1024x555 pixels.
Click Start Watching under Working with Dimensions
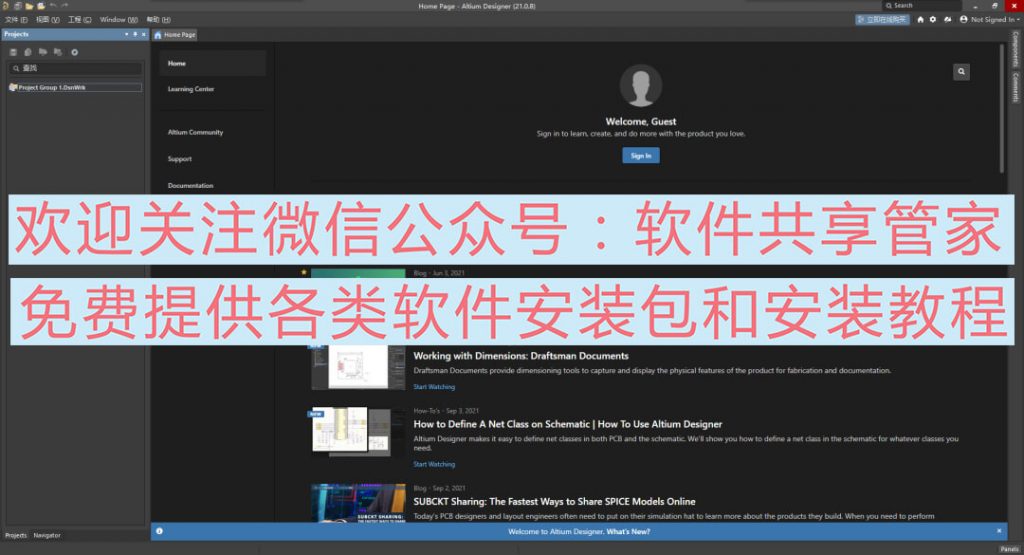pyautogui.click(x=434, y=387)
